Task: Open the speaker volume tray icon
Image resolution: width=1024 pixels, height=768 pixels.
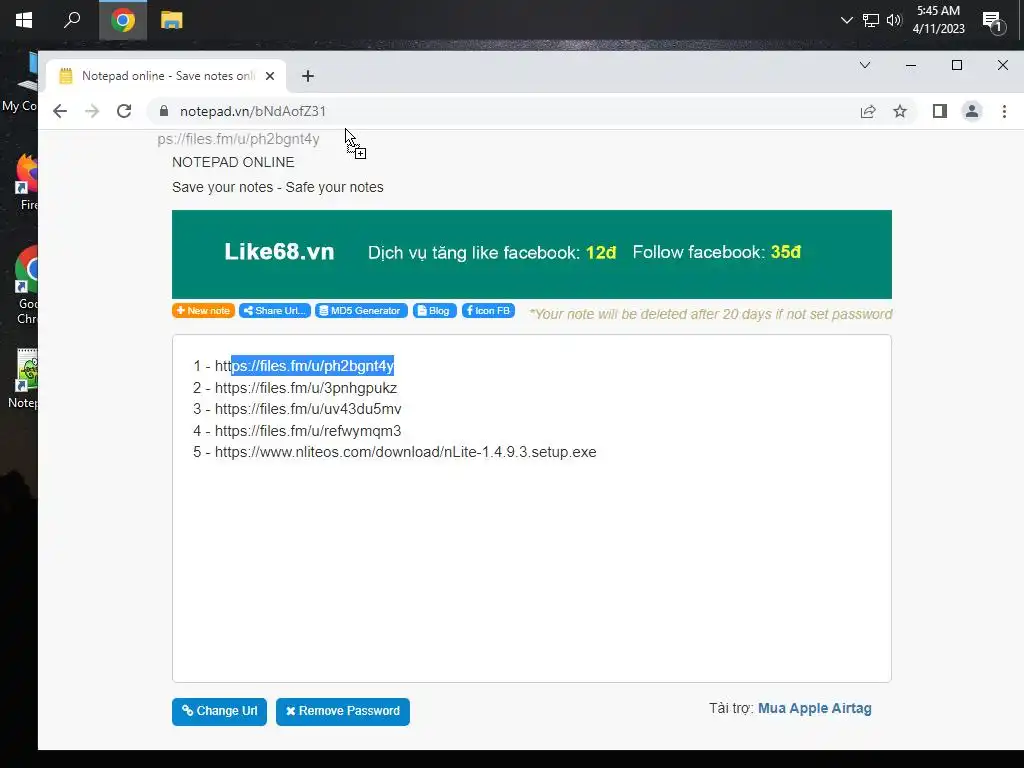Action: click(894, 20)
